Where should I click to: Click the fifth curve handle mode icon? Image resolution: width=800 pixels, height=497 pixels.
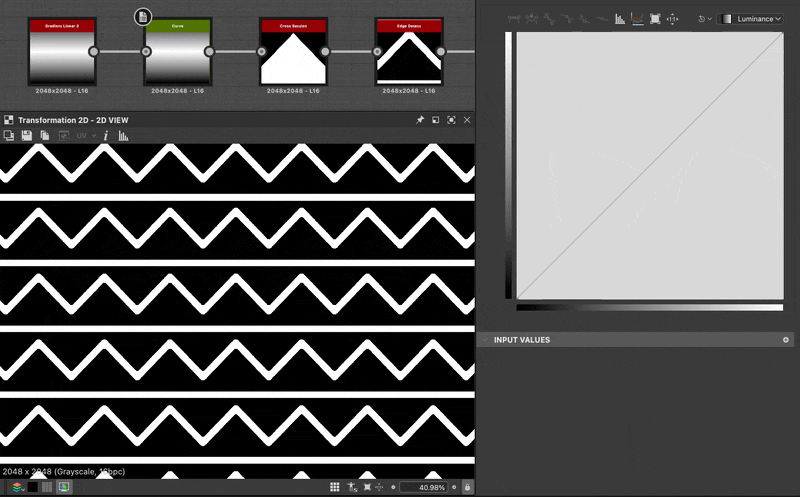click(x=584, y=19)
